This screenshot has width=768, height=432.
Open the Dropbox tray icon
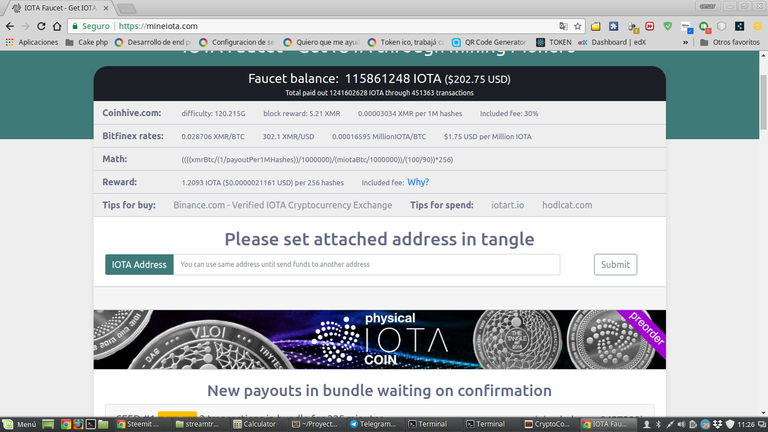718,424
